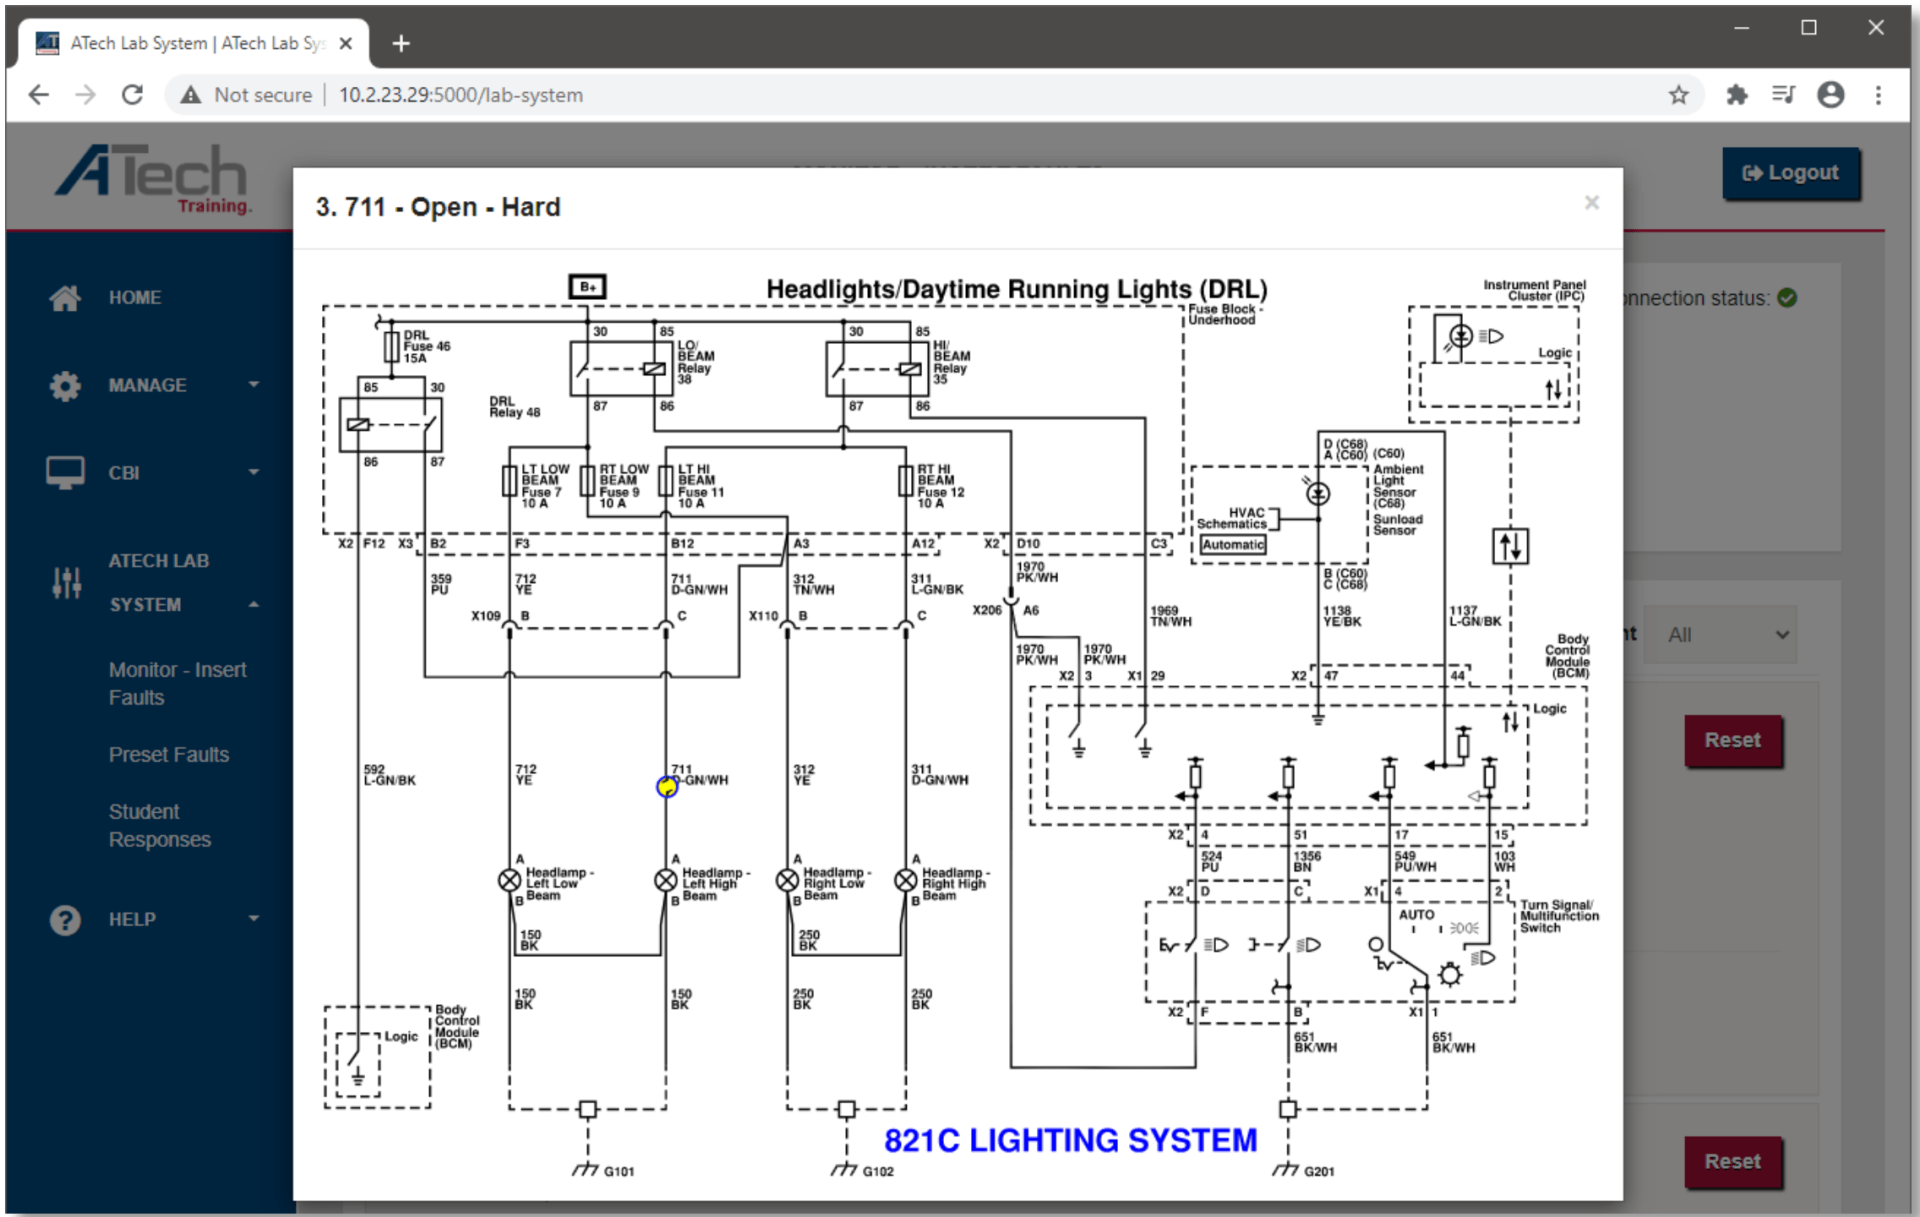Click the ATech Lab System sliders icon

coord(66,583)
